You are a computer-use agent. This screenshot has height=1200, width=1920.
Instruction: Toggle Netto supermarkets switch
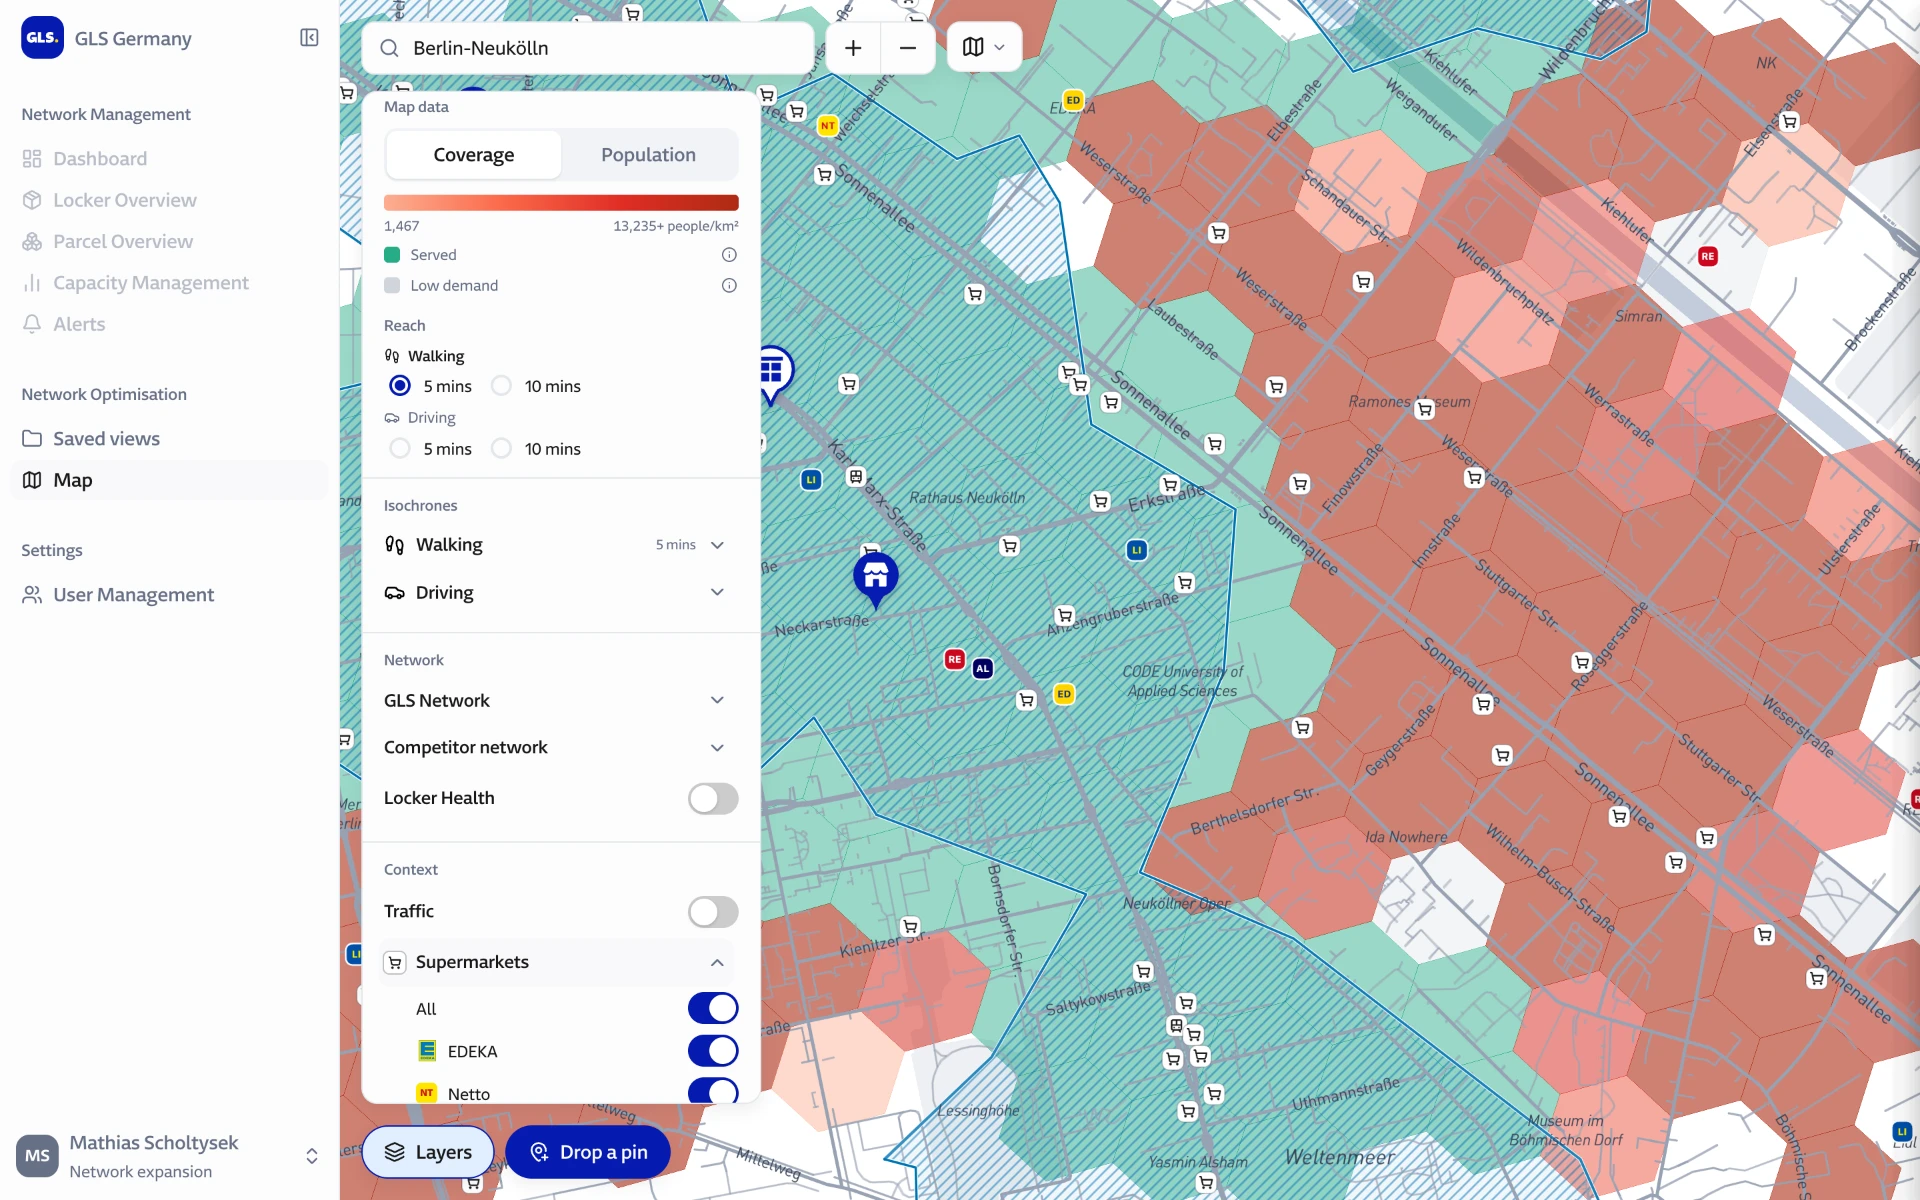[713, 1092]
